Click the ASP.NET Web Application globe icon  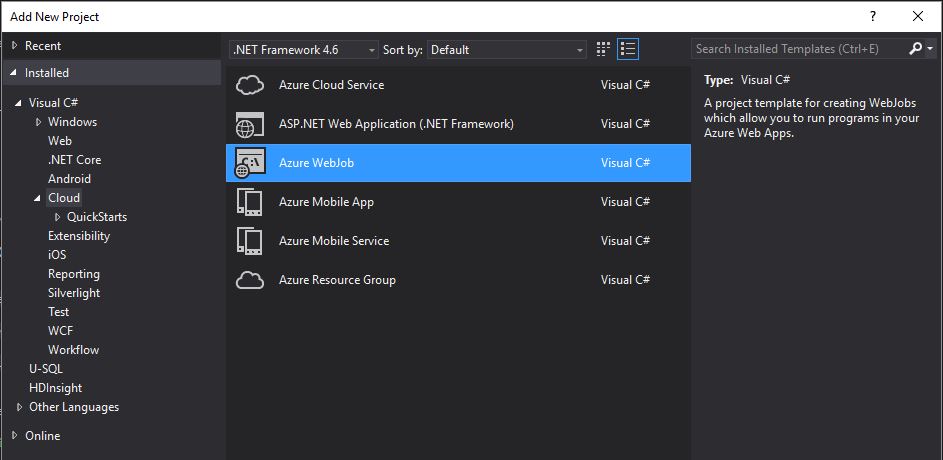250,124
